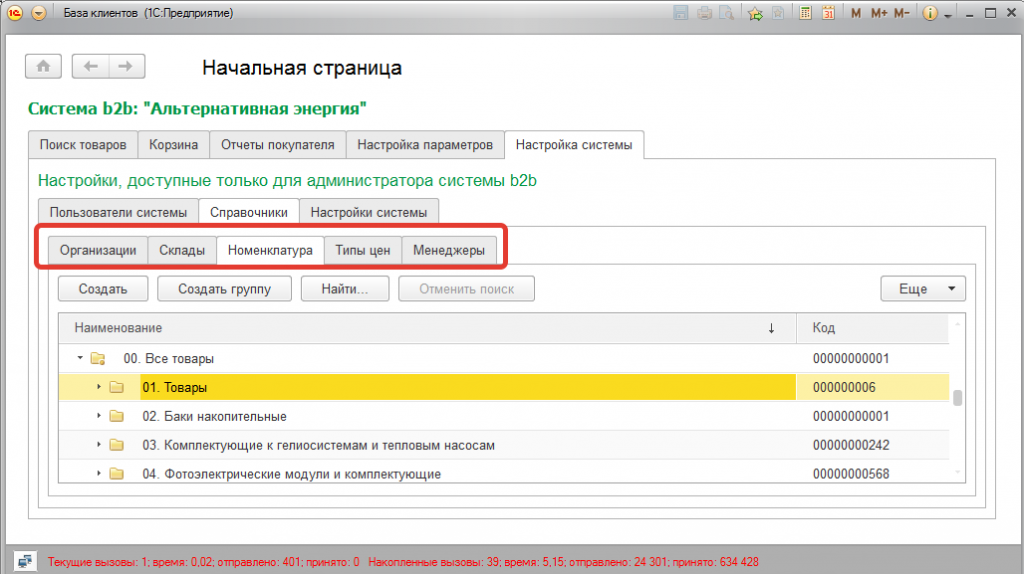Click scrollbar up arrow of list
The width and height of the screenshot is (1024, 574).
tap(957, 323)
